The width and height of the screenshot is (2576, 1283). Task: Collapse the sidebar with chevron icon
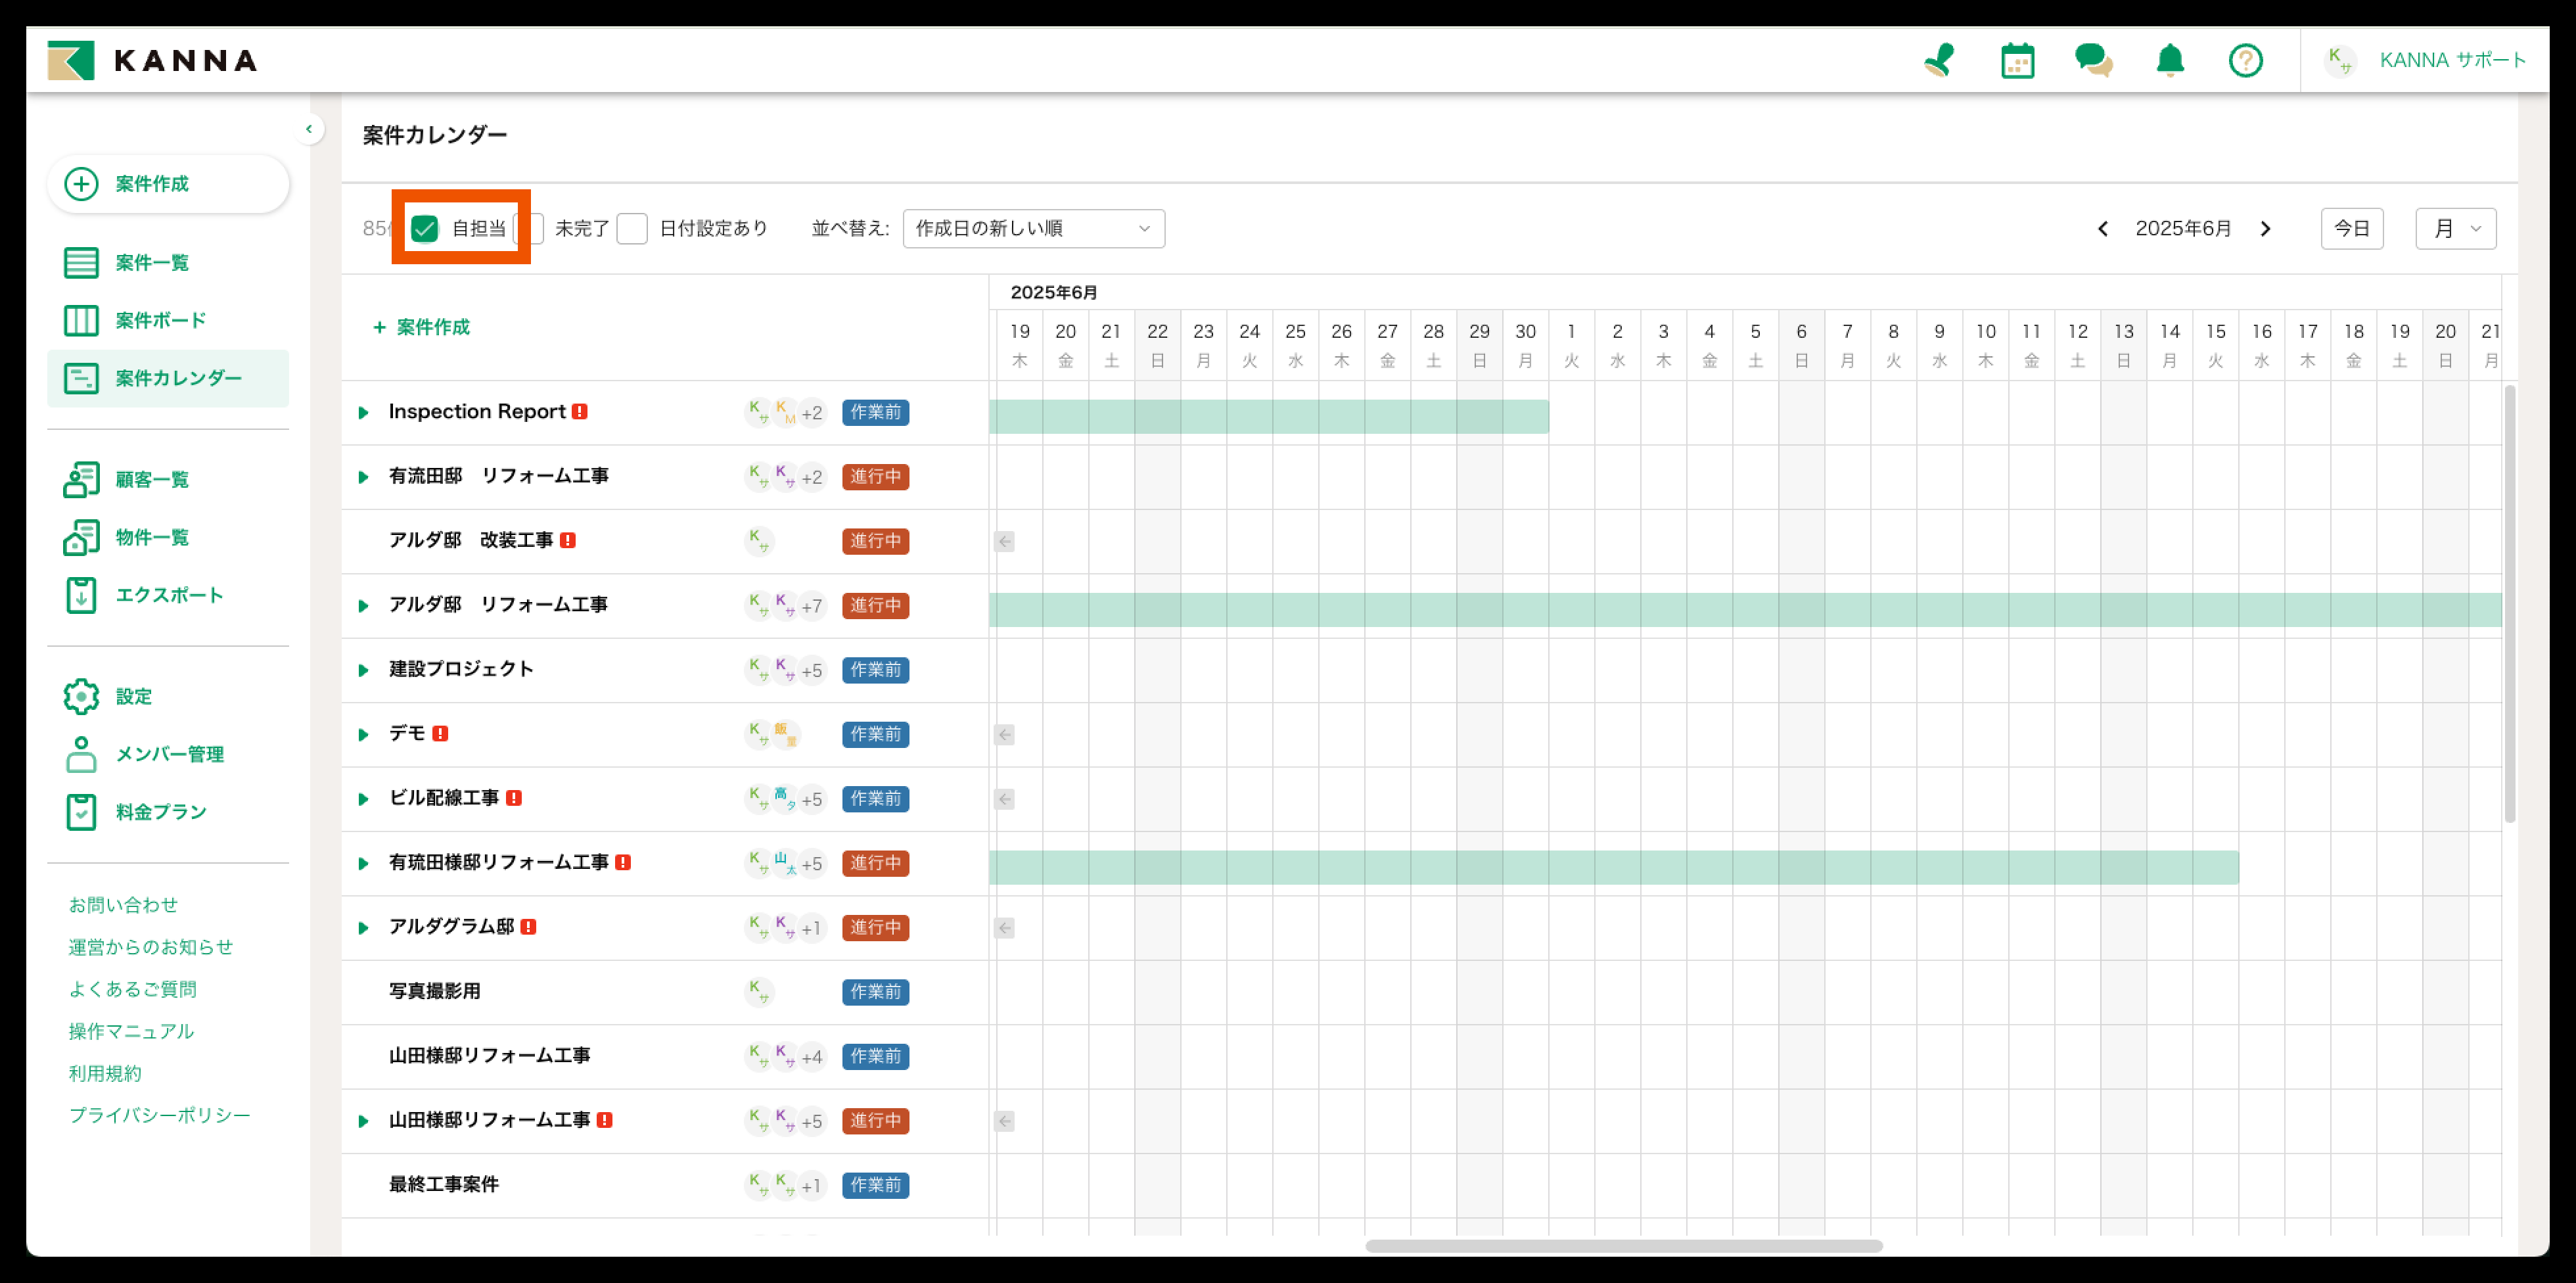(309, 129)
